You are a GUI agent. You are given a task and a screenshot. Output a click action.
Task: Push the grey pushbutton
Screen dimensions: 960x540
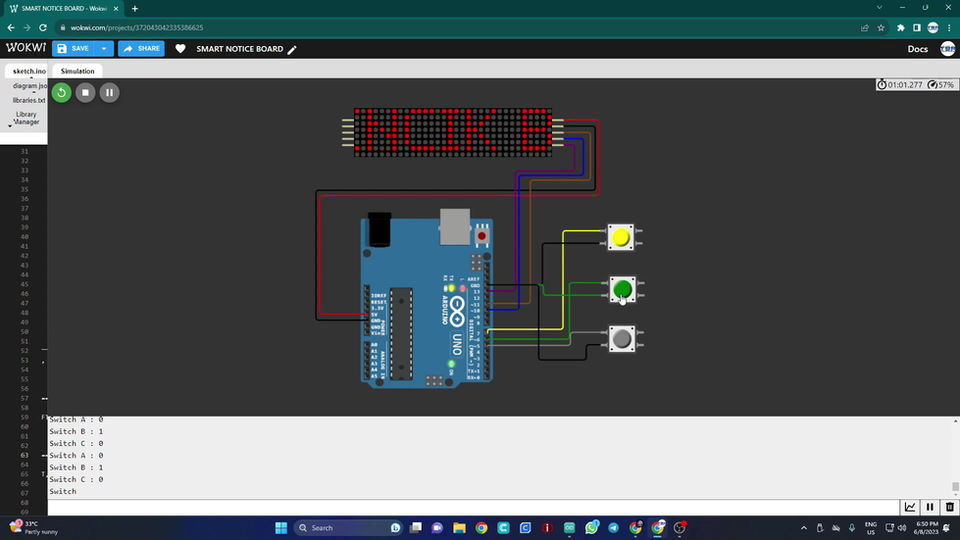tap(621, 339)
